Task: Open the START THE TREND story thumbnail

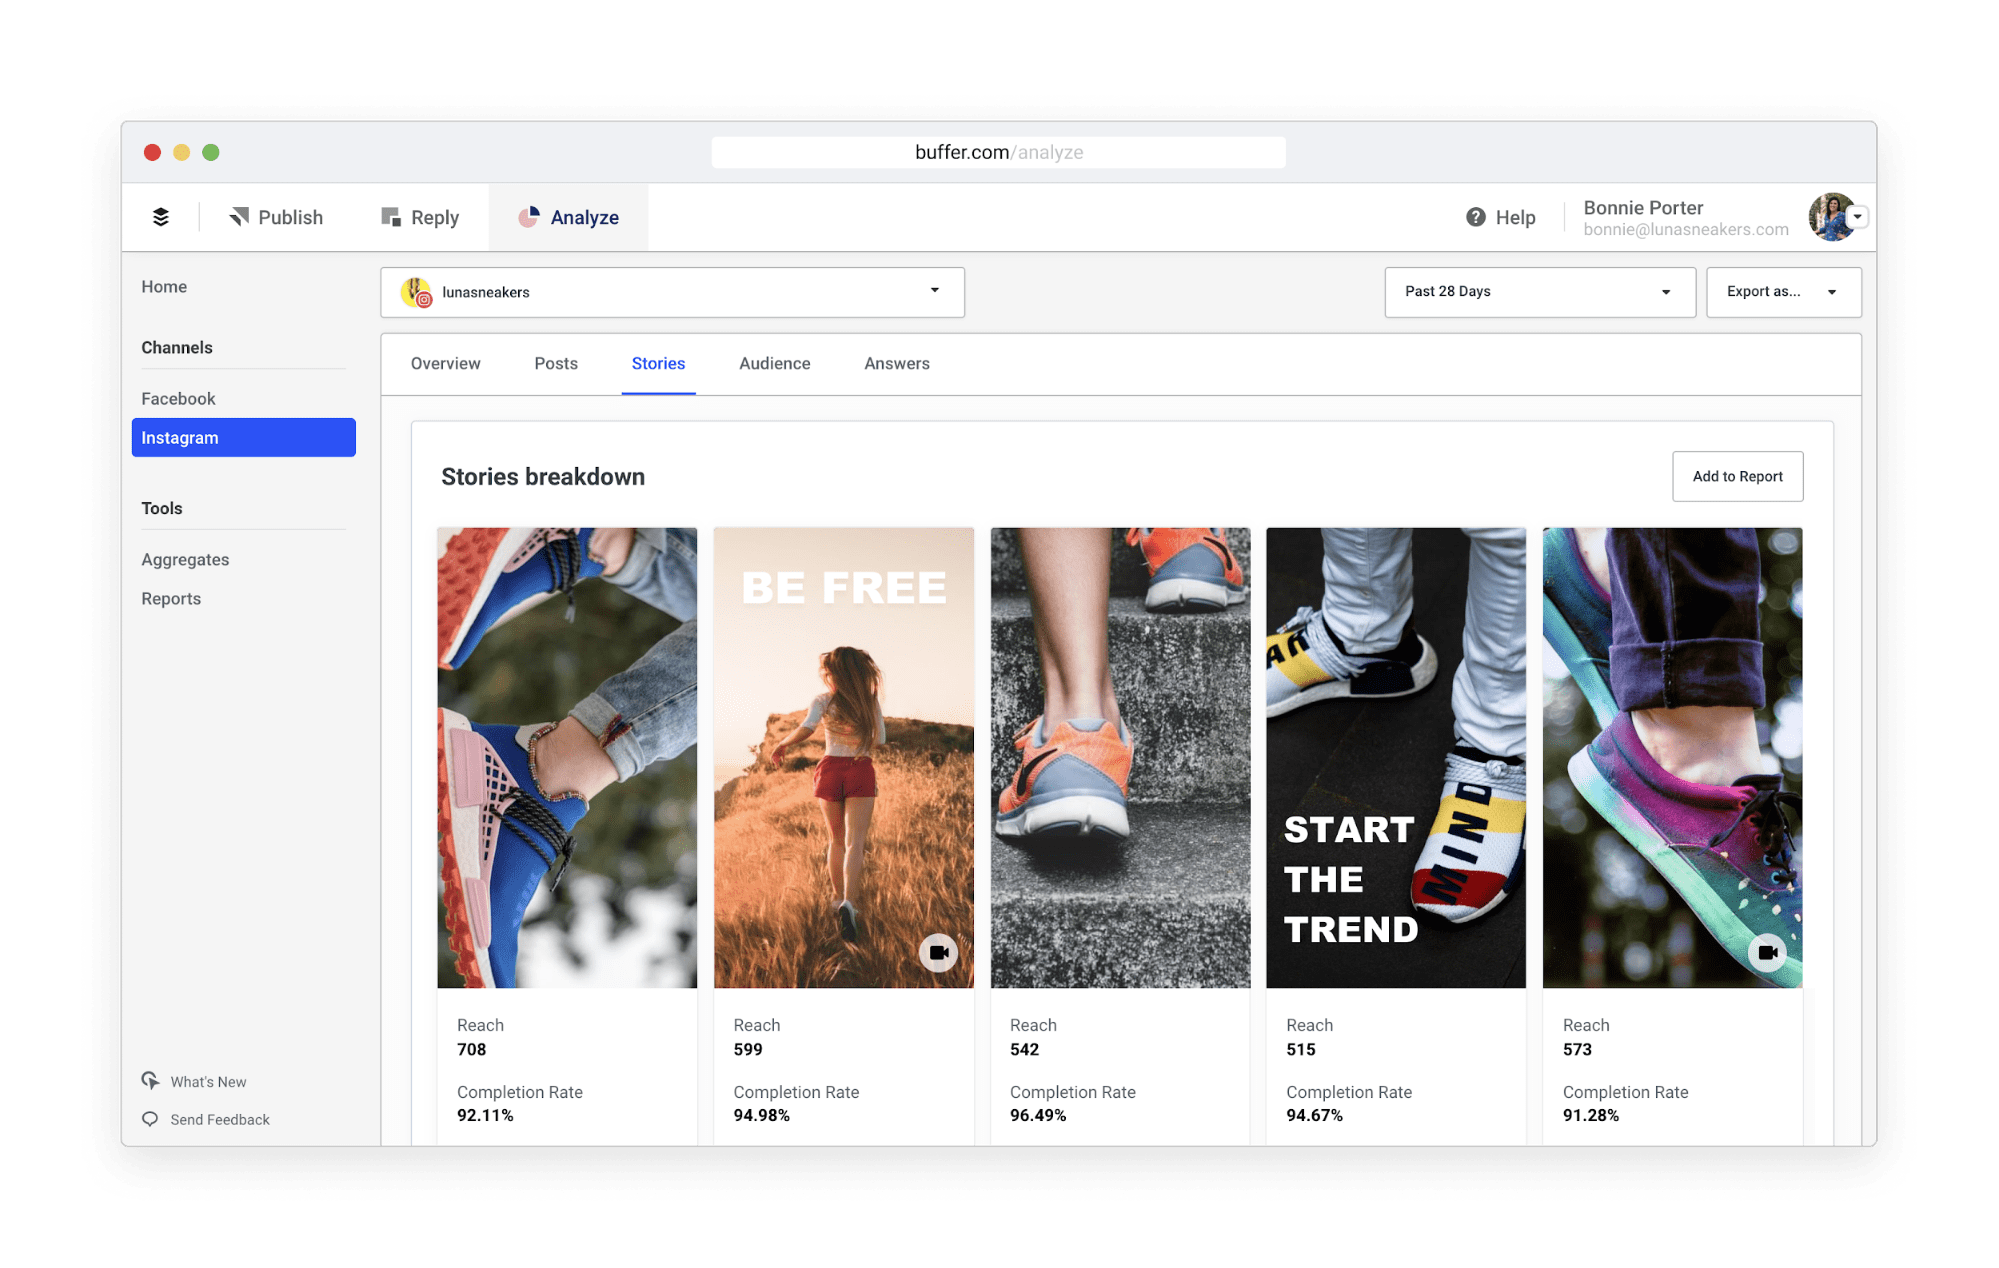Action: [1396, 758]
